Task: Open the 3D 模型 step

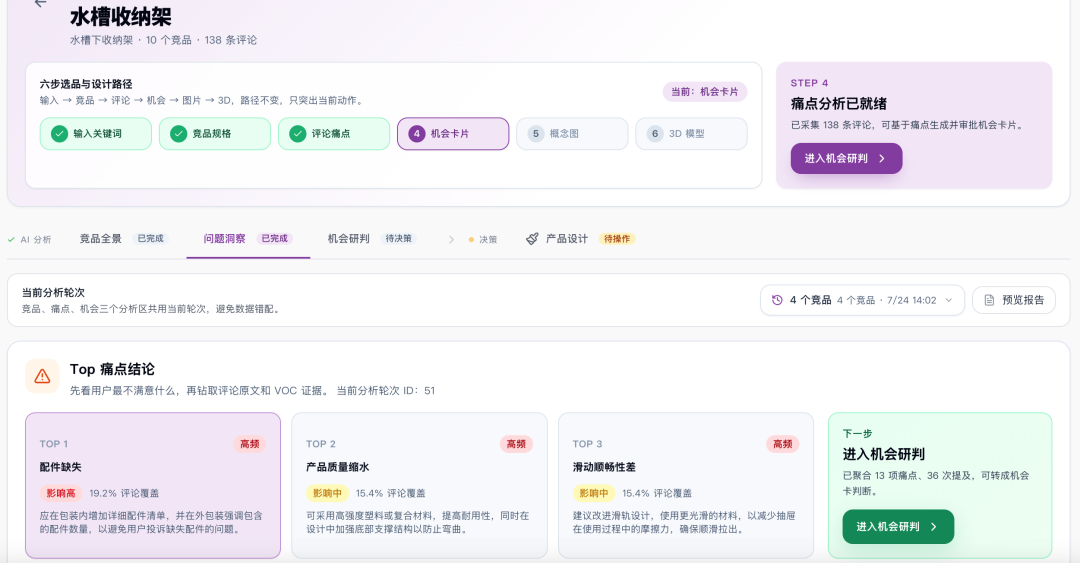Action: (692, 134)
